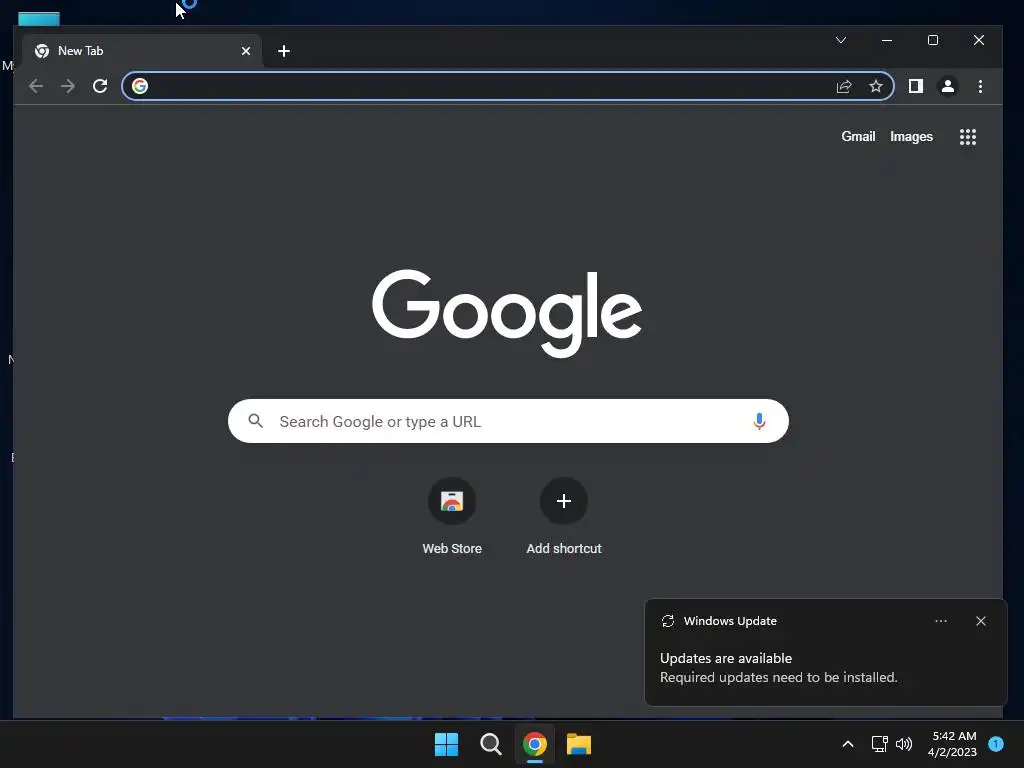Open the notification center badge

(996, 744)
